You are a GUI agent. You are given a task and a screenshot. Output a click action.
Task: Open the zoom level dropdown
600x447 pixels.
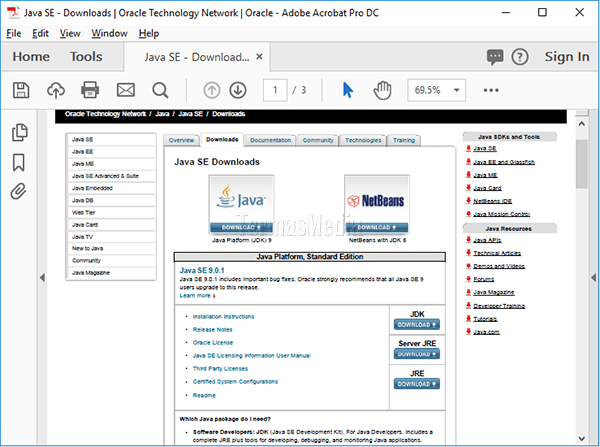point(457,90)
